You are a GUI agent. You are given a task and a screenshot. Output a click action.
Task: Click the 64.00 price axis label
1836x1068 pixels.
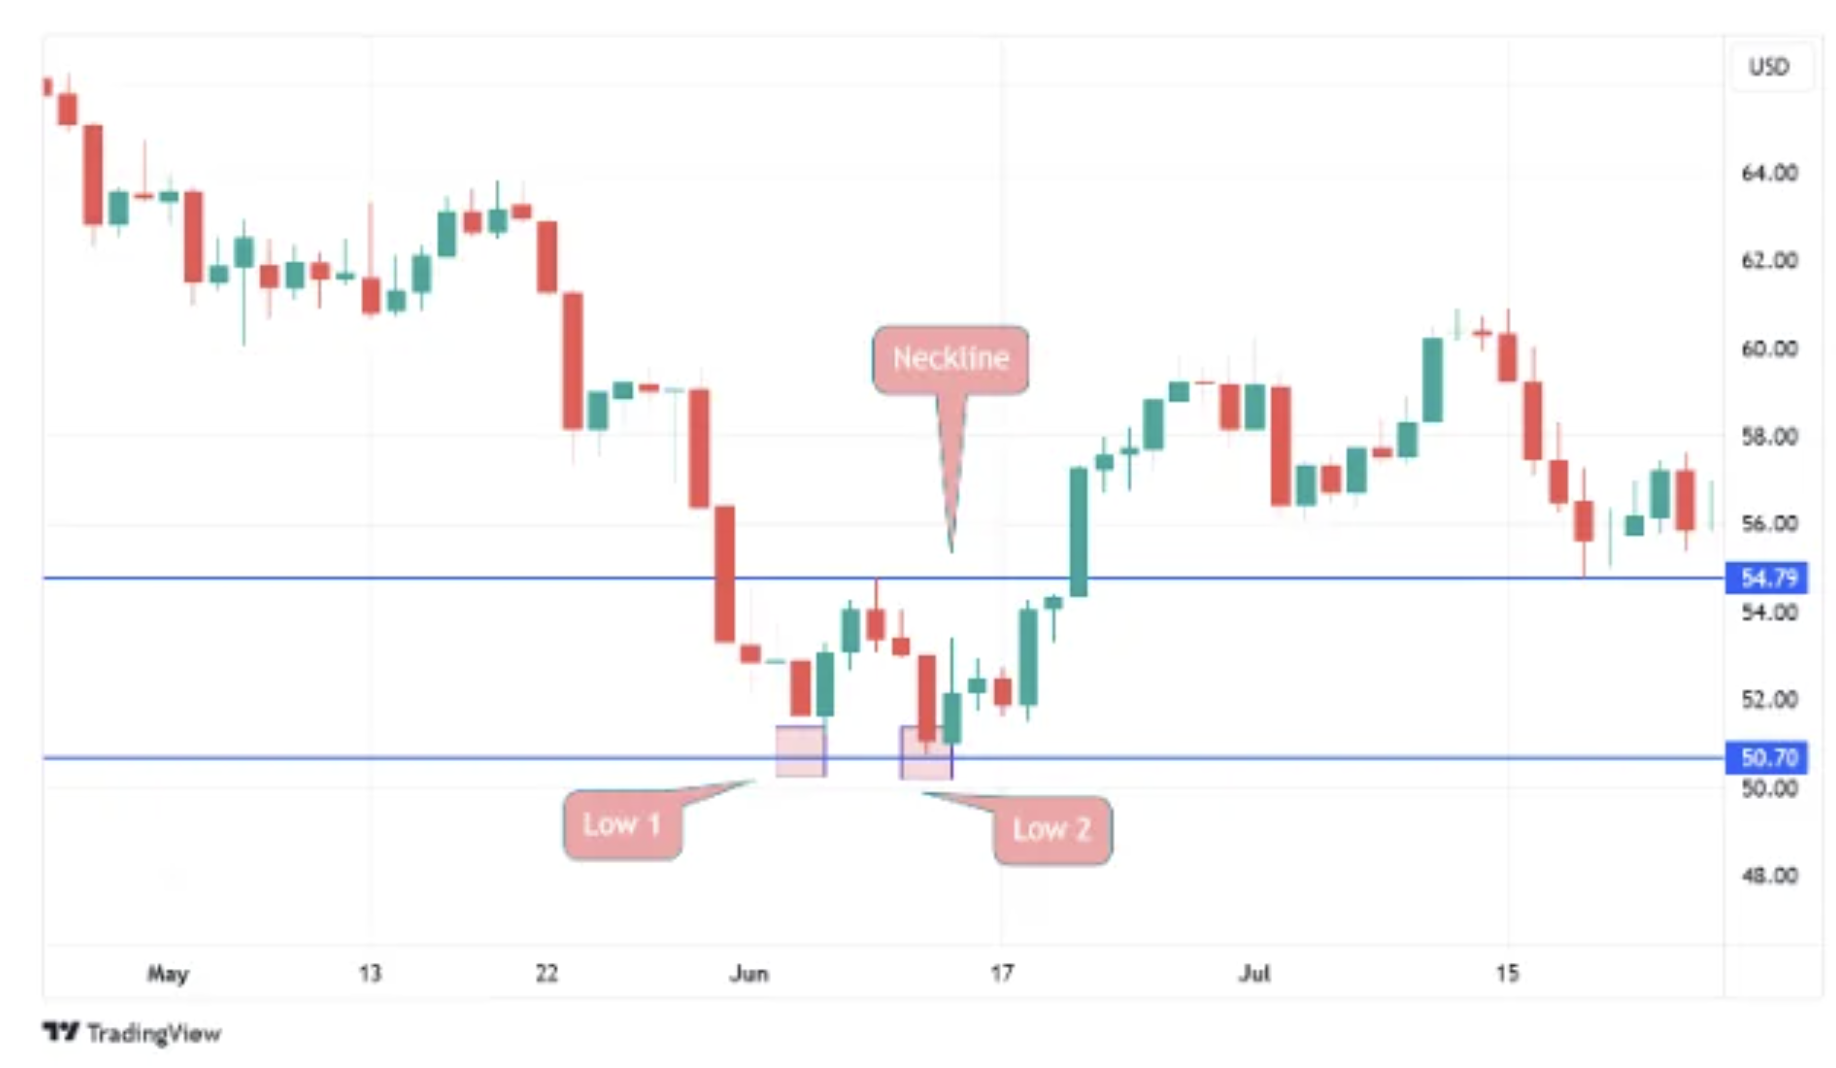click(x=1769, y=173)
